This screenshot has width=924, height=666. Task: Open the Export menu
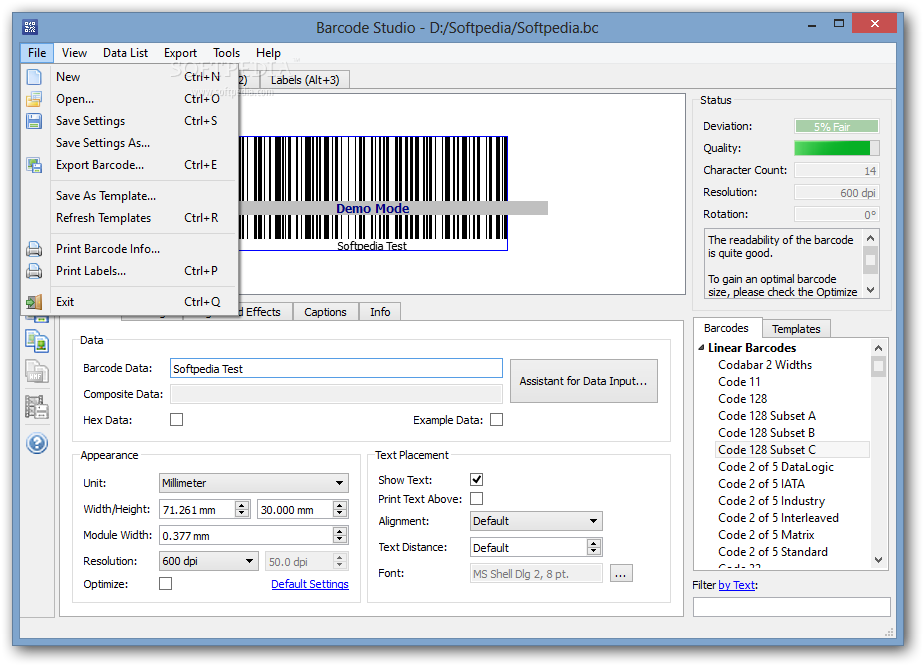(180, 52)
